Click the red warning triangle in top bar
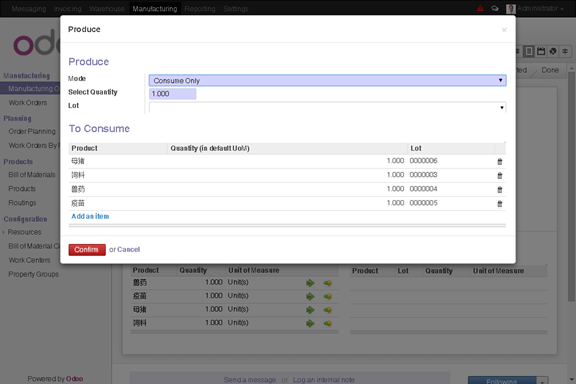576x384 pixels. [x=480, y=8]
